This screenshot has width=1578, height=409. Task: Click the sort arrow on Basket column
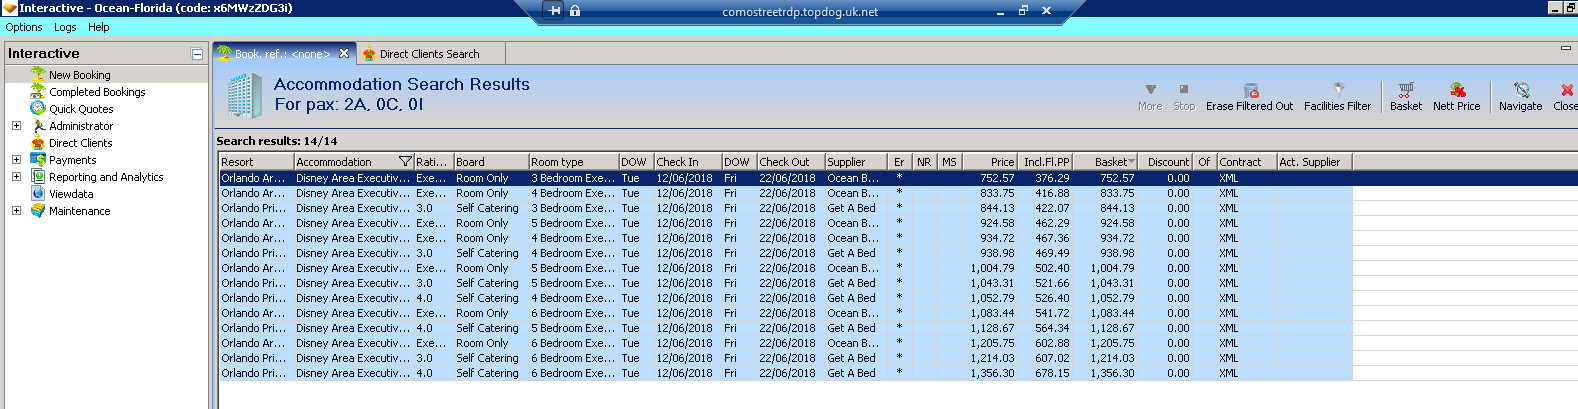click(x=1131, y=162)
